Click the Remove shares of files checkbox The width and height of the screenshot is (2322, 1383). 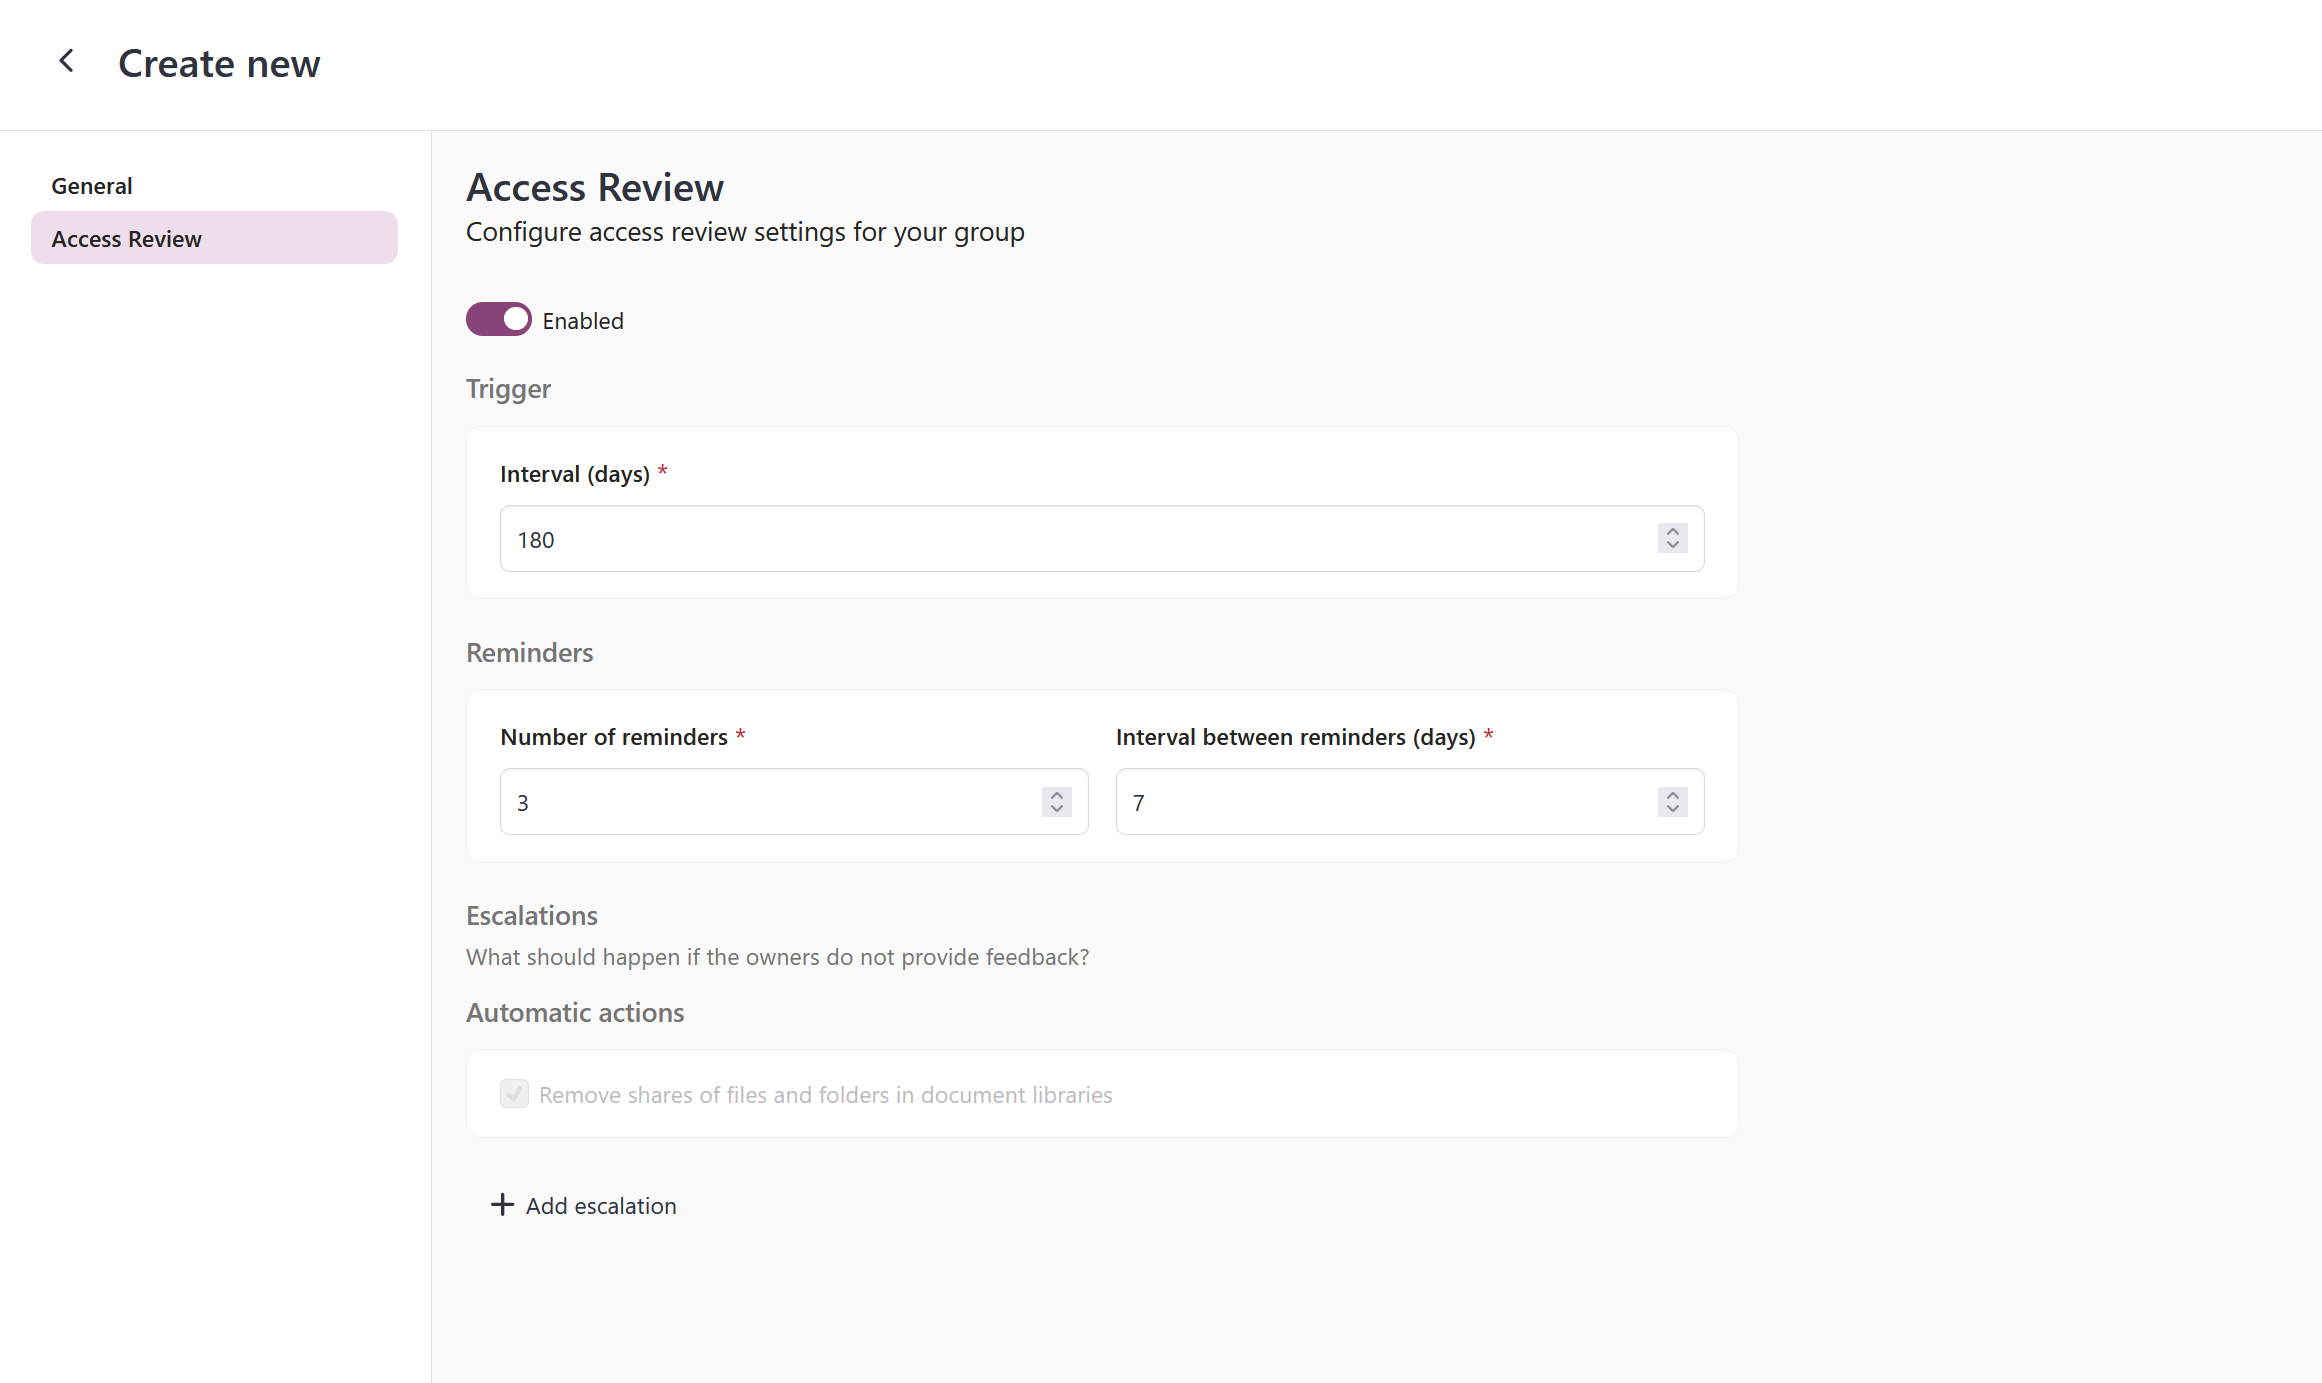coord(514,1094)
